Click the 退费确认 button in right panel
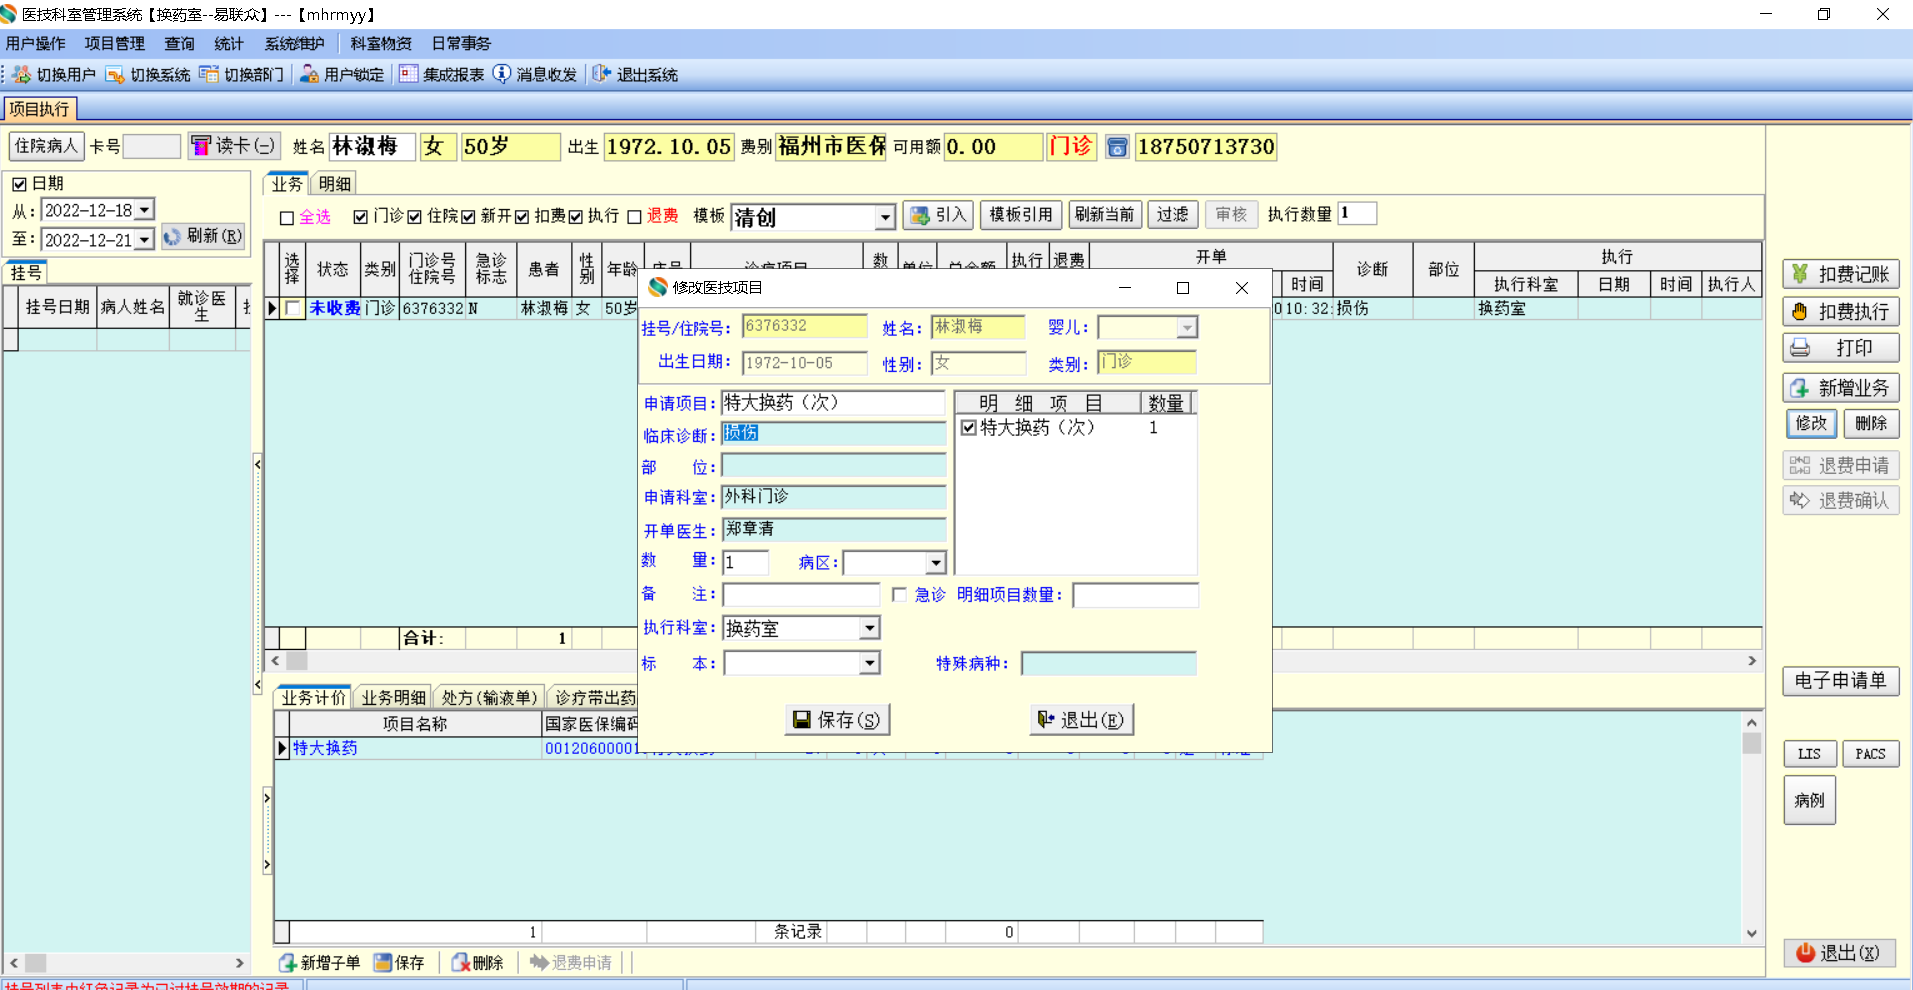Viewport: 1913px width, 990px height. pos(1841,500)
